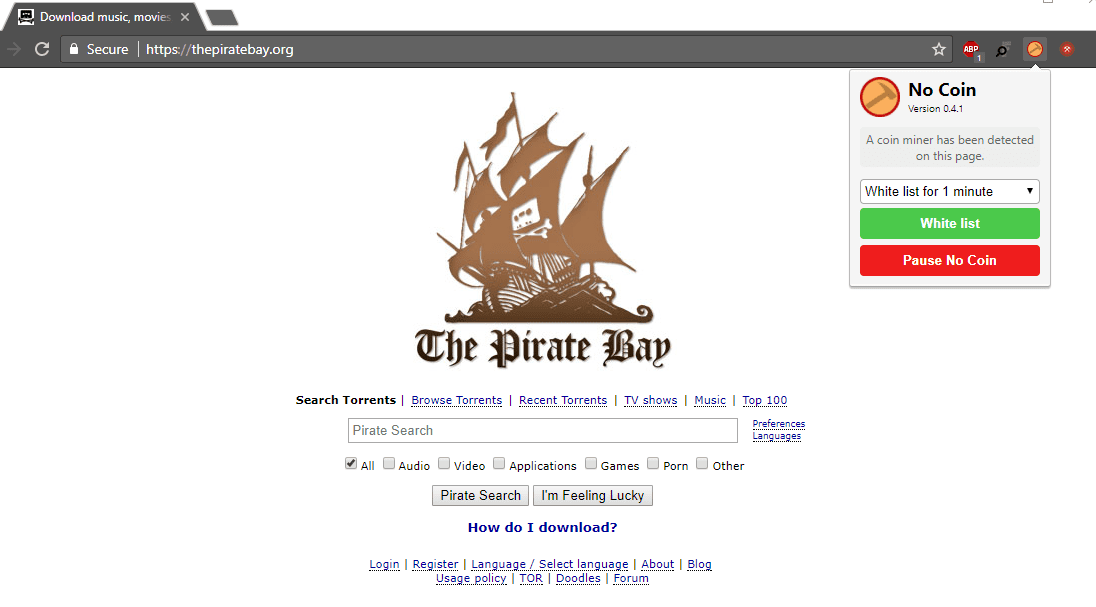Bookmark this page with the star icon
The width and height of the screenshot is (1096, 607).
[939, 50]
